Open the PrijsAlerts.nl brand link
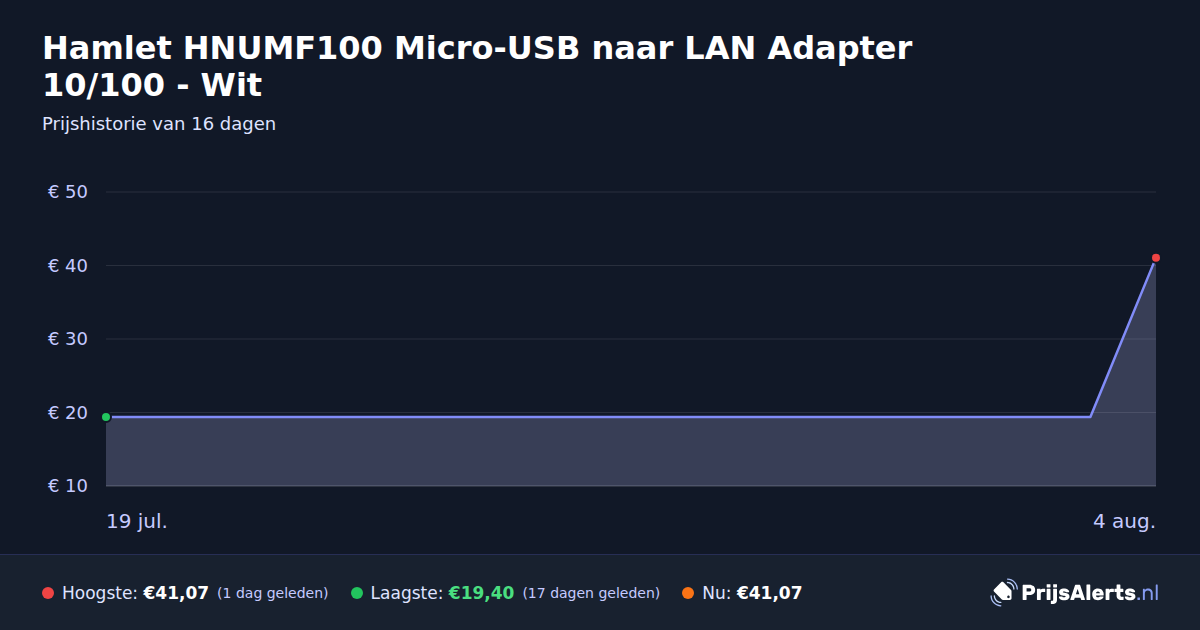This screenshot has height=630, width=1200. 1075,592
